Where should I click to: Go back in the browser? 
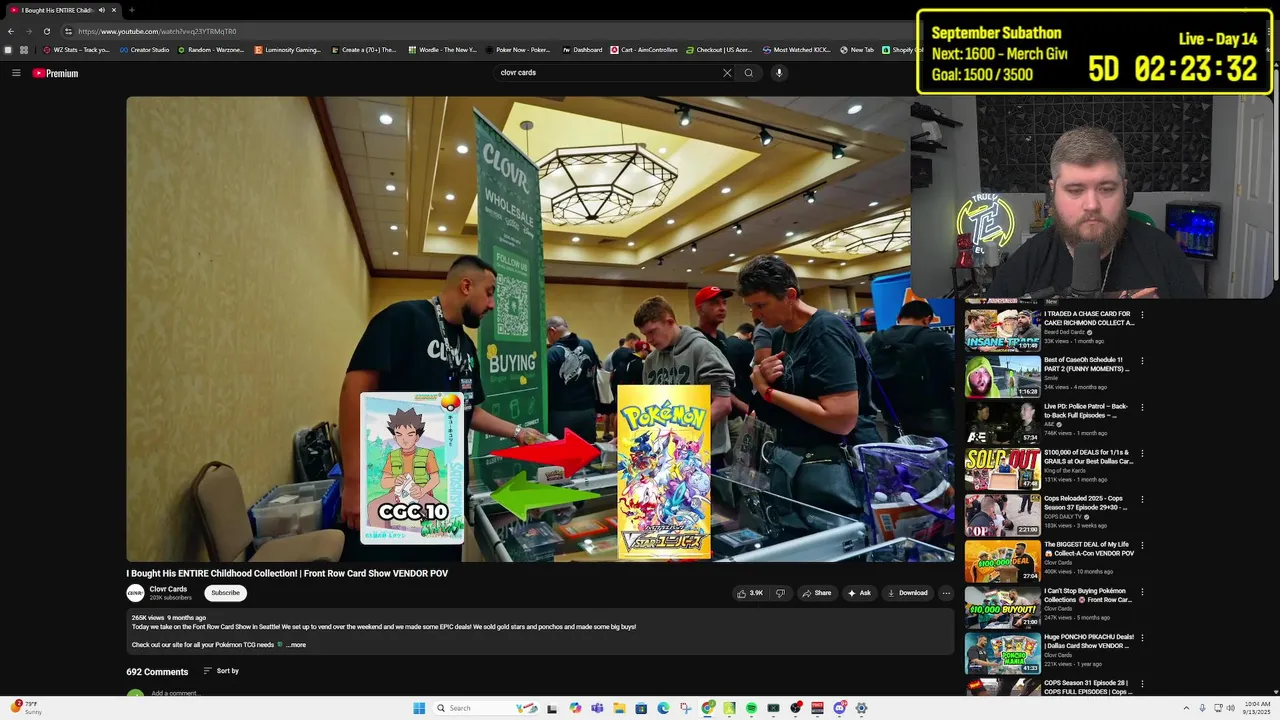pyautogui.click(x=11, y=31)
